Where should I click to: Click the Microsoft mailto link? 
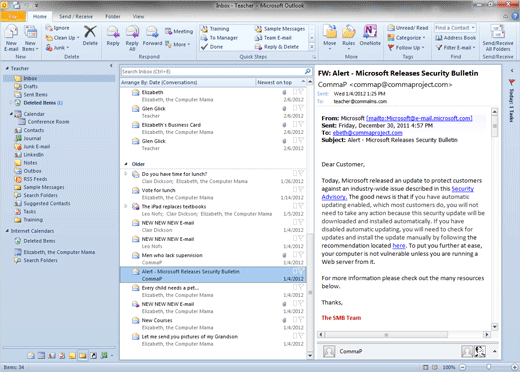(419, 118)
